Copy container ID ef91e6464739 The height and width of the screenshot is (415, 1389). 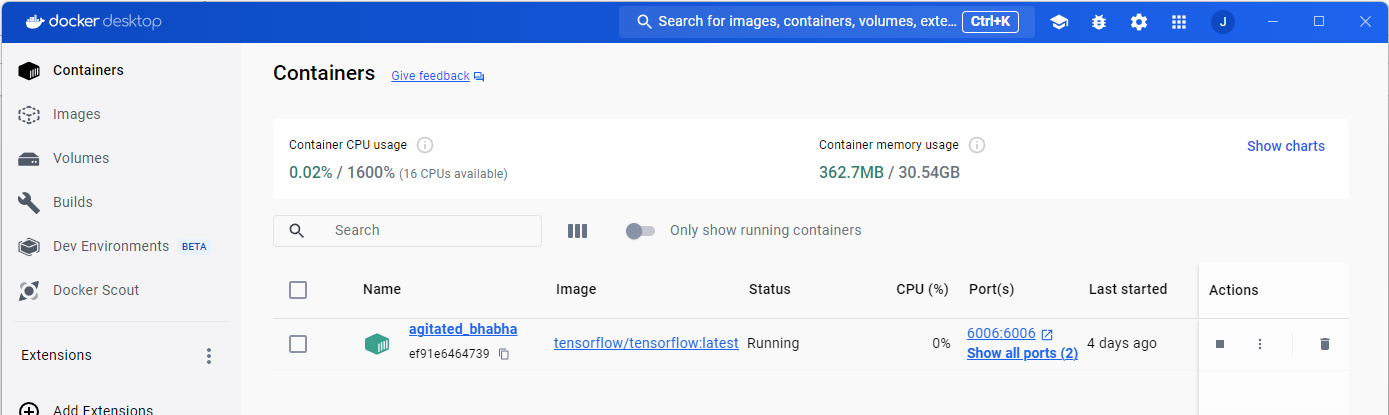504,354
